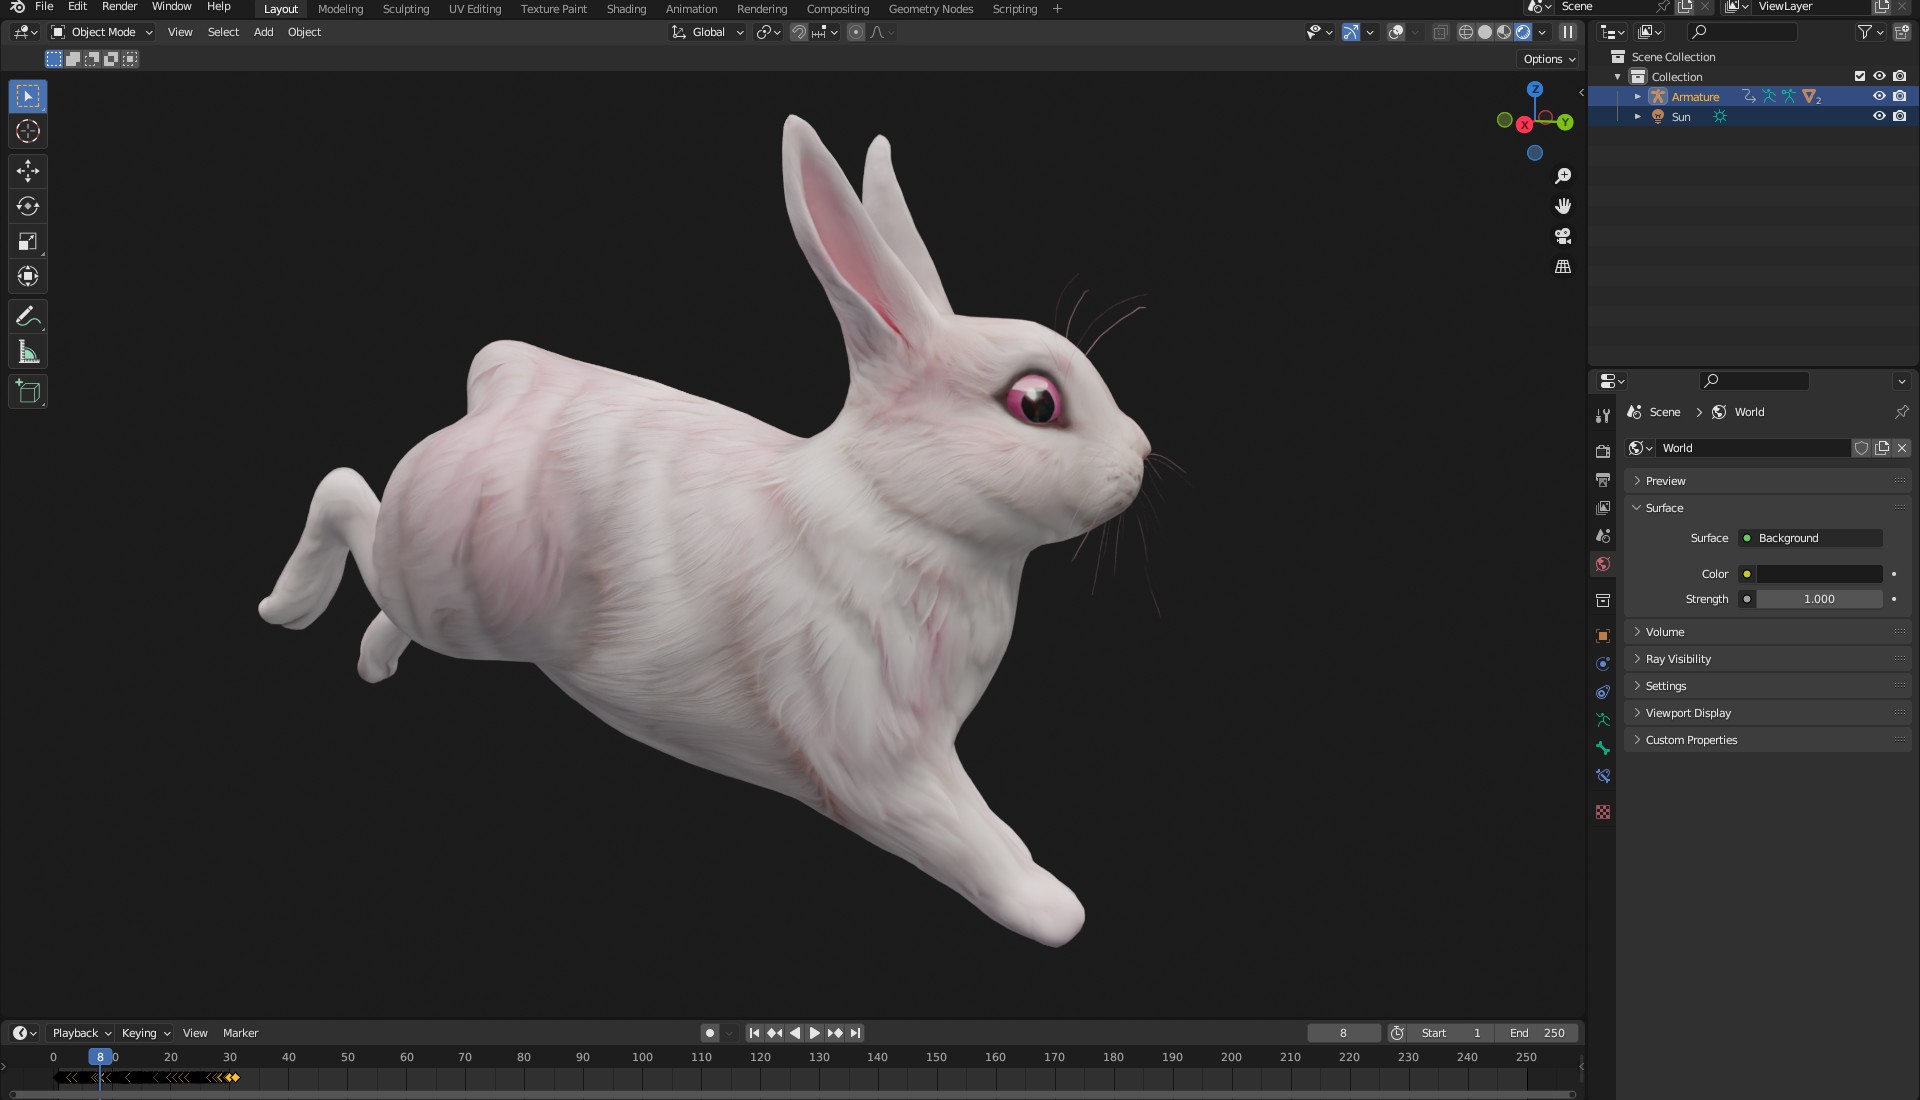Switch to the Sculpting workspace tab
The image size is (1920, 1100).
click(x=405, y=9)
